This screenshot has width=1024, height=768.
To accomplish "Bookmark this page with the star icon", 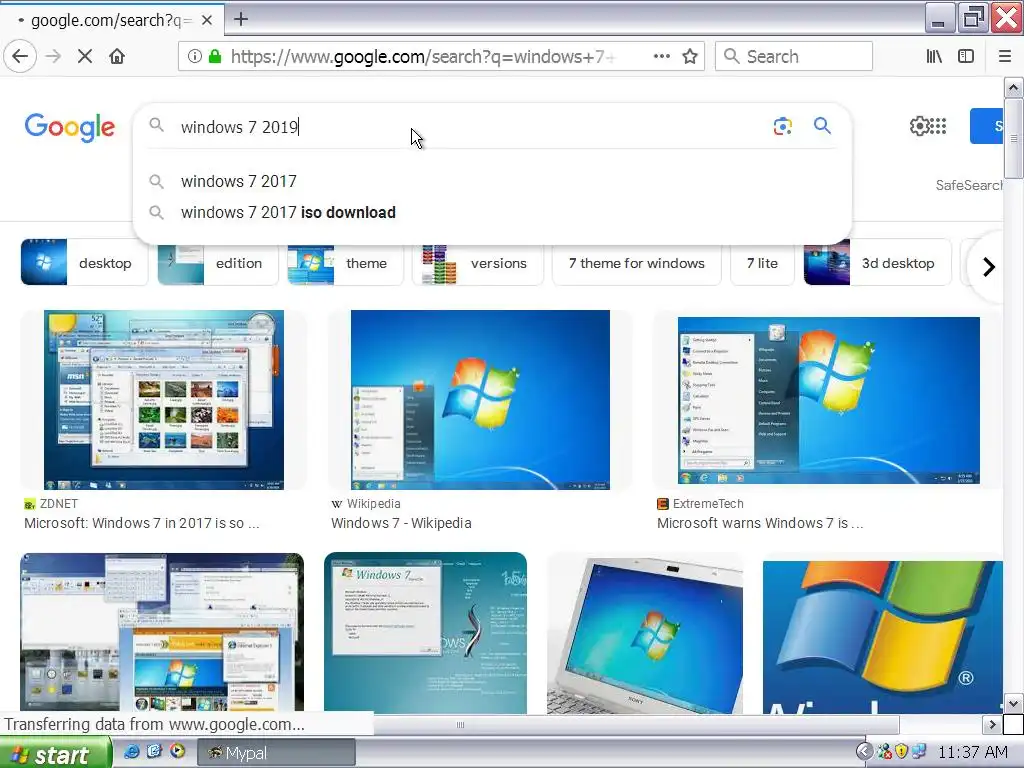I will pos(690,56).
